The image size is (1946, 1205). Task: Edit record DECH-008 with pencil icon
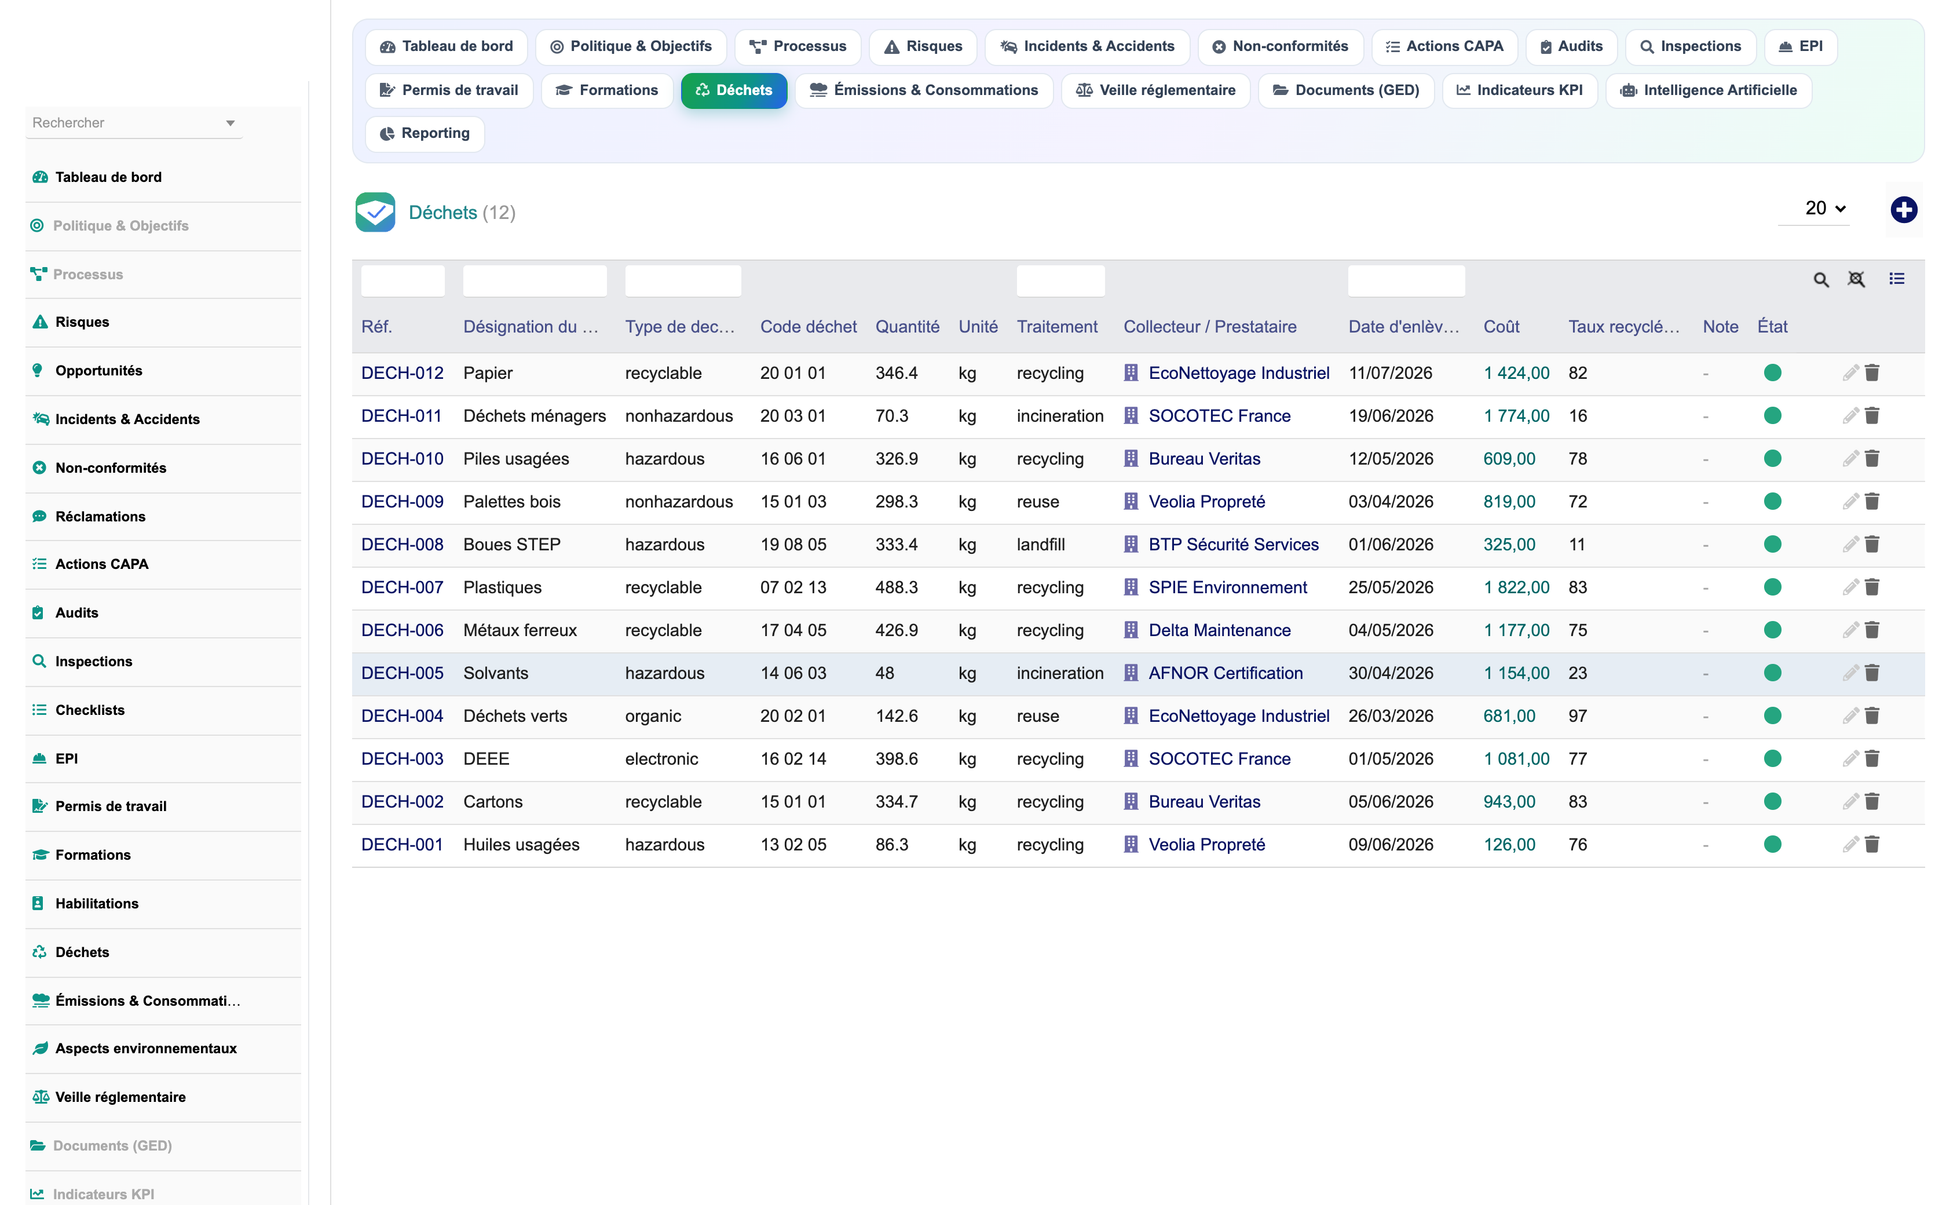1850,545
